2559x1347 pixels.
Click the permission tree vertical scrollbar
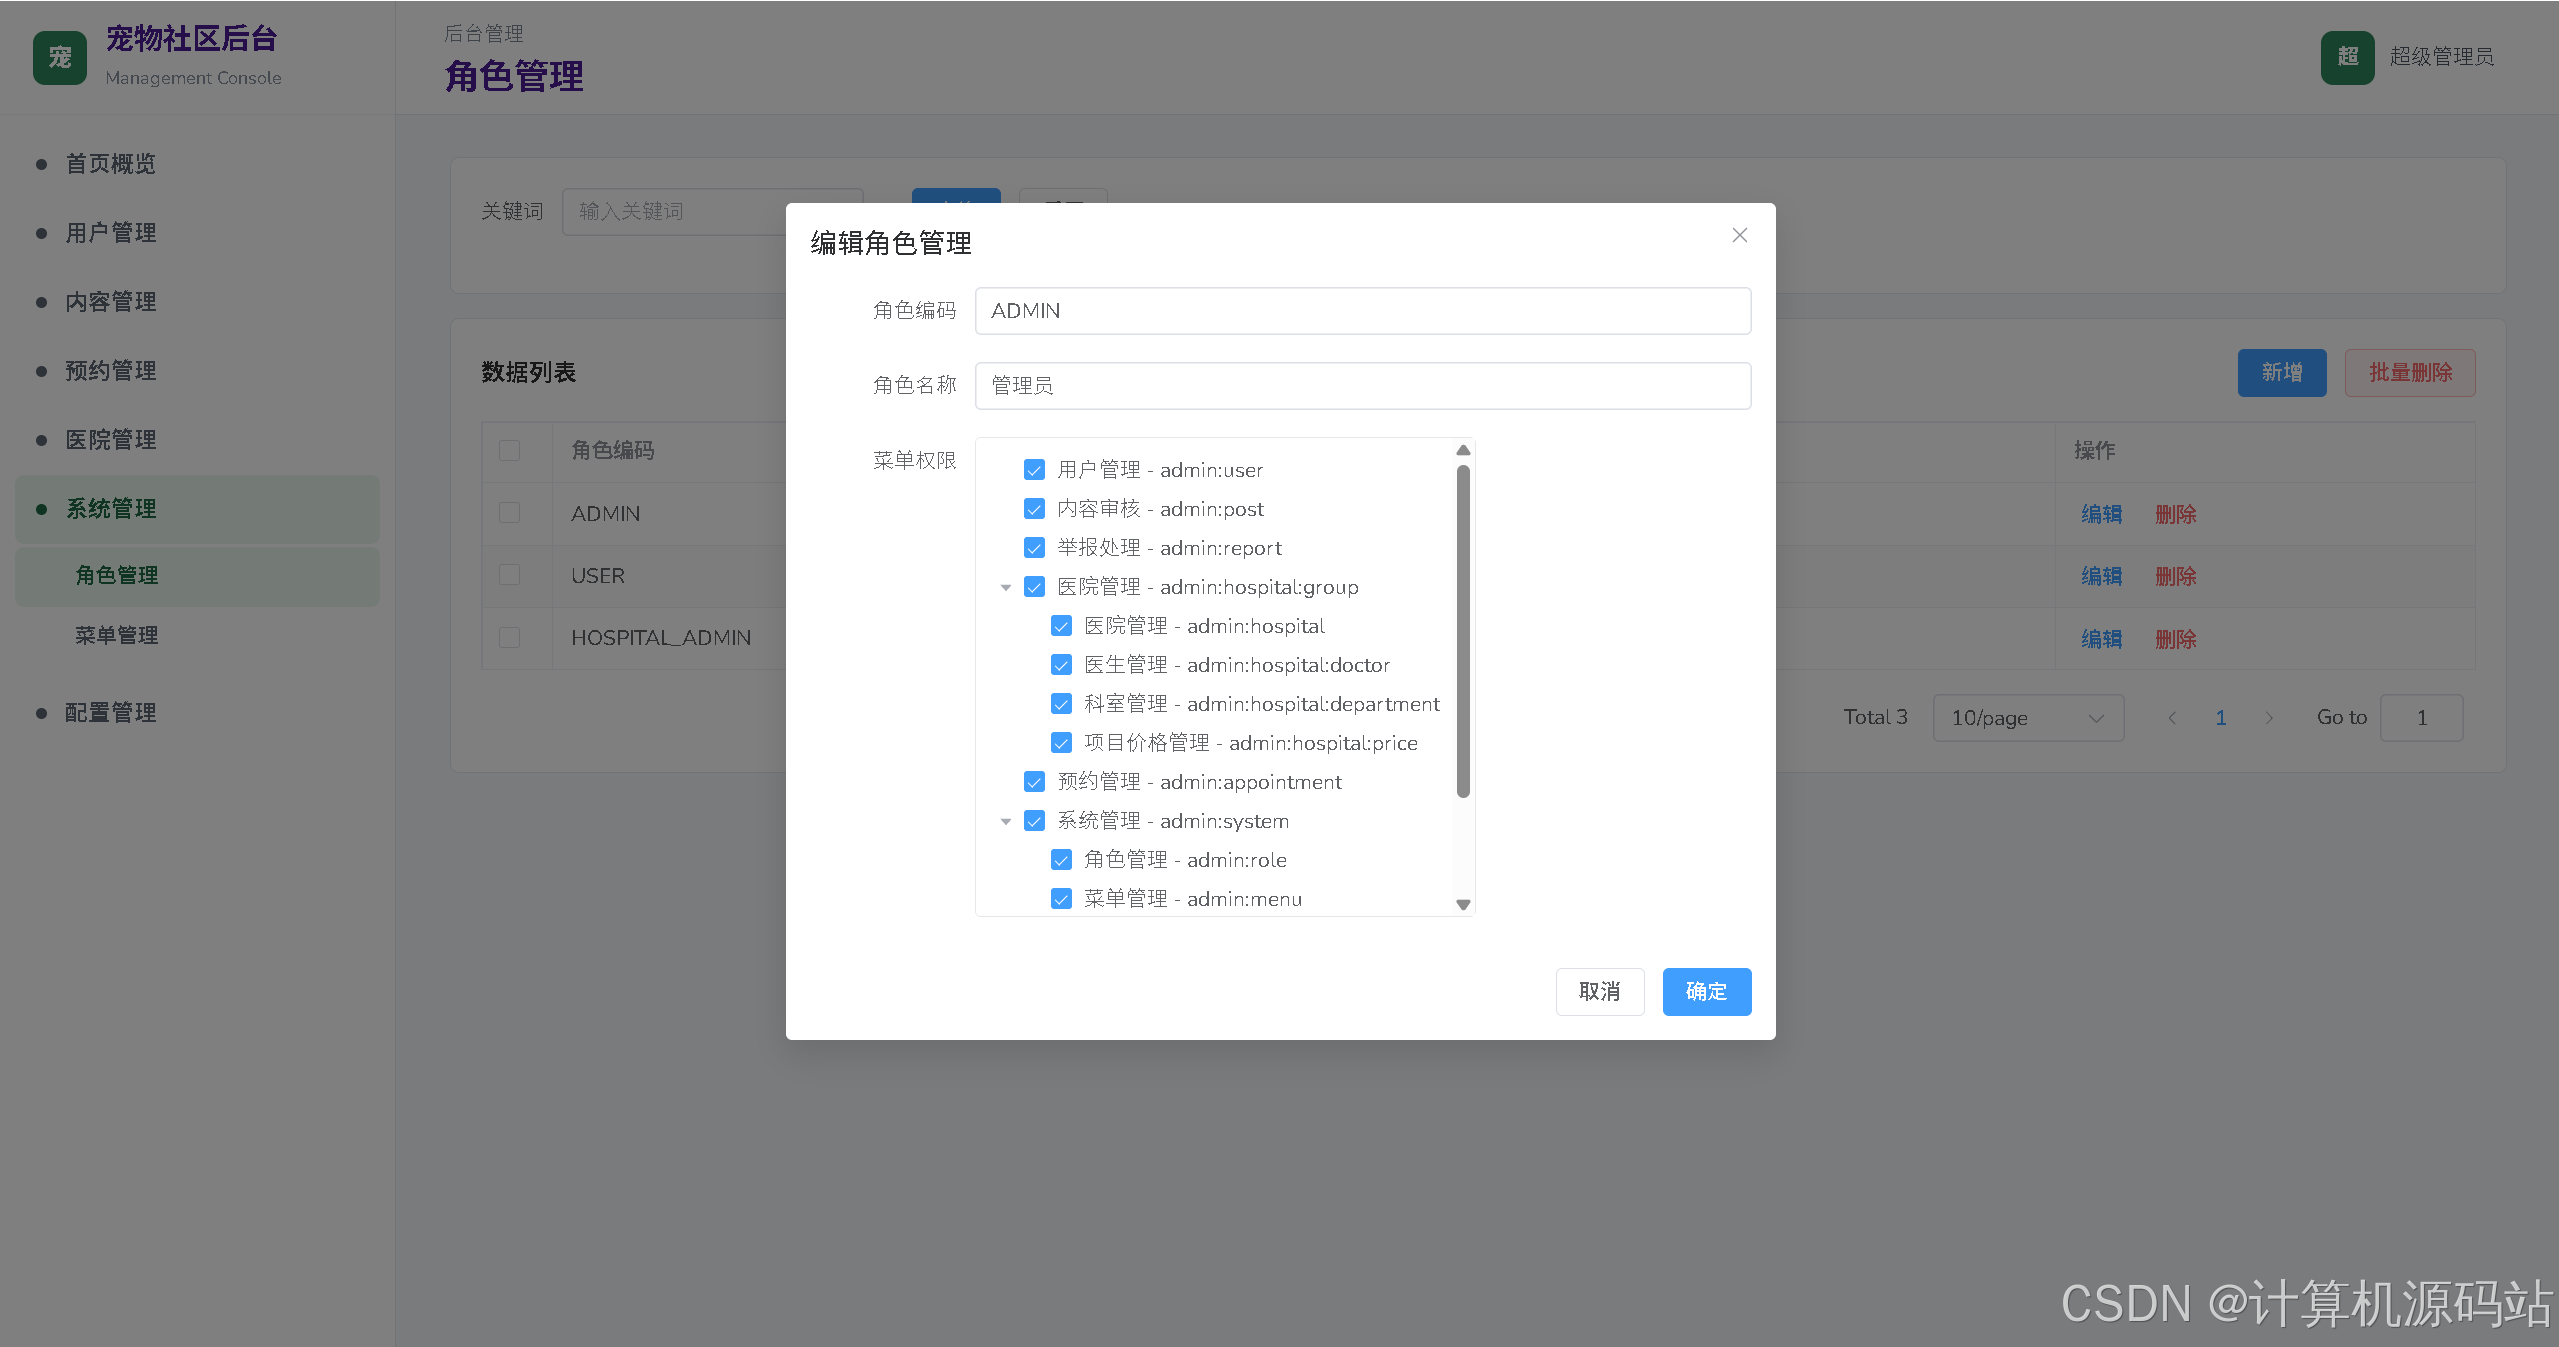pos(1463,632)
